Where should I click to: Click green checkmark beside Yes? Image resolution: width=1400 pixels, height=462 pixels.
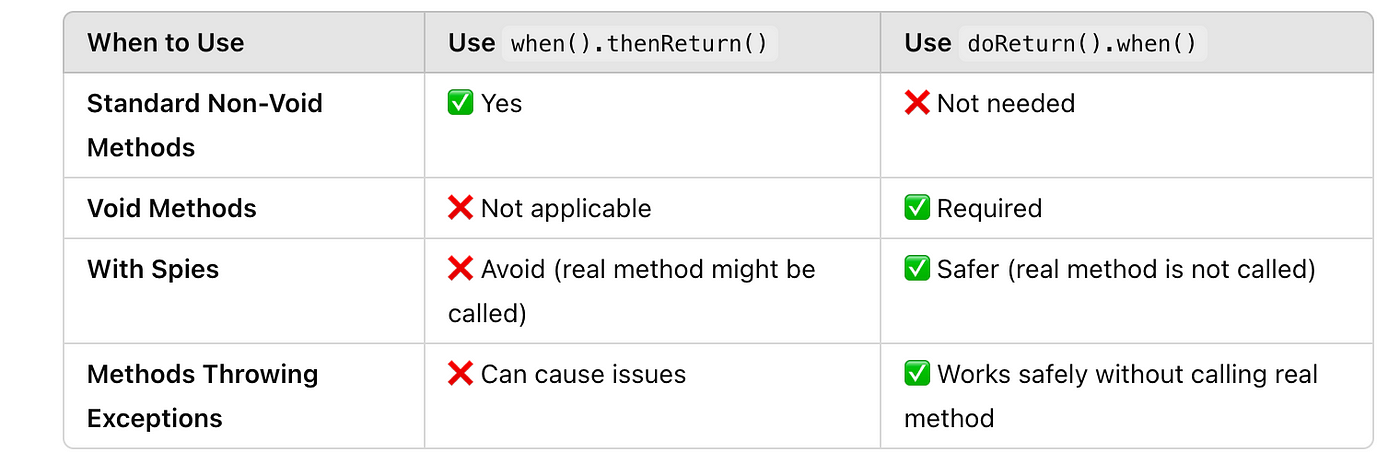461,103
